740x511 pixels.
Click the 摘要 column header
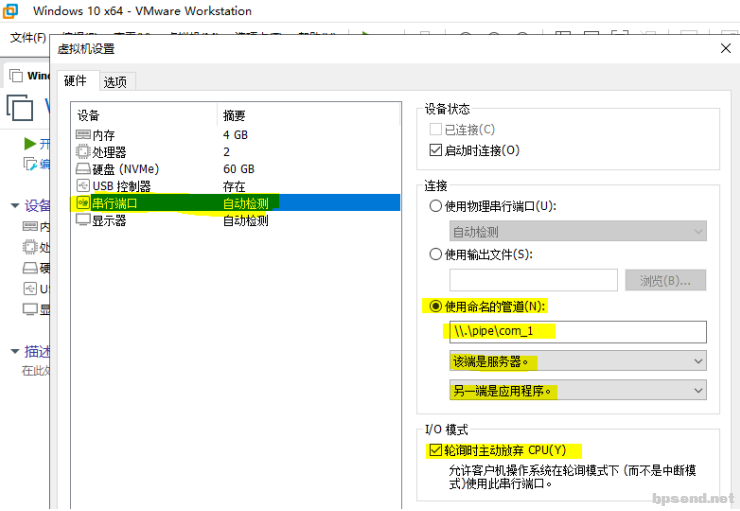click(234, 115)
